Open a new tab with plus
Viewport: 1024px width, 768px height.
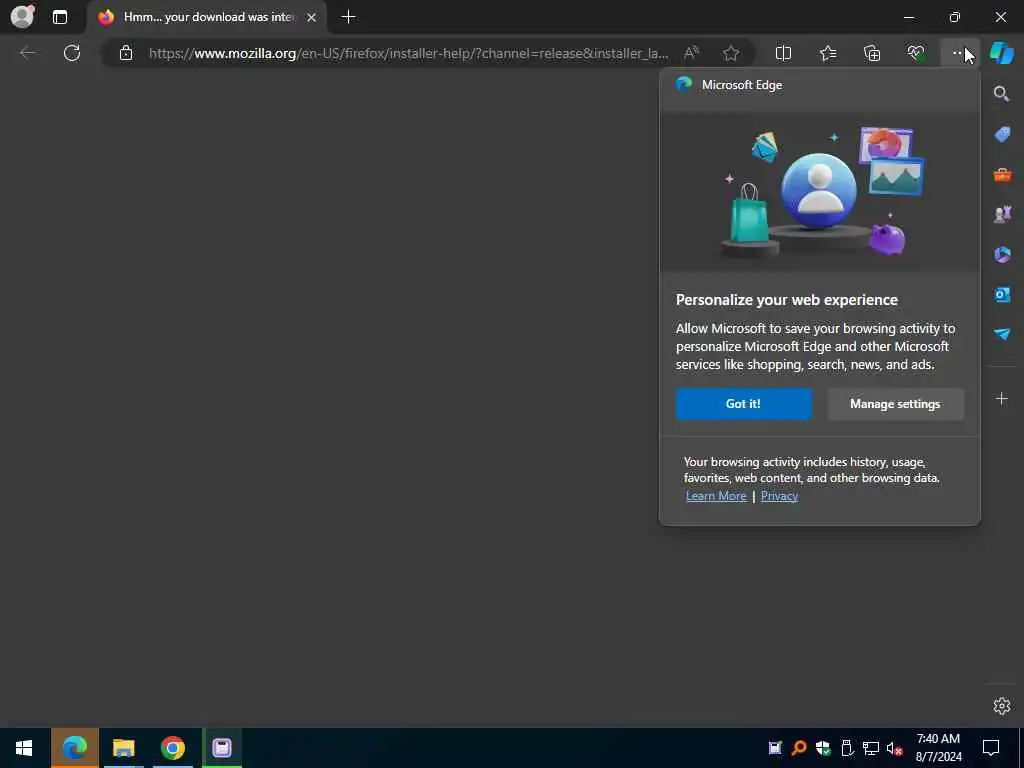(x=349, y=17)
